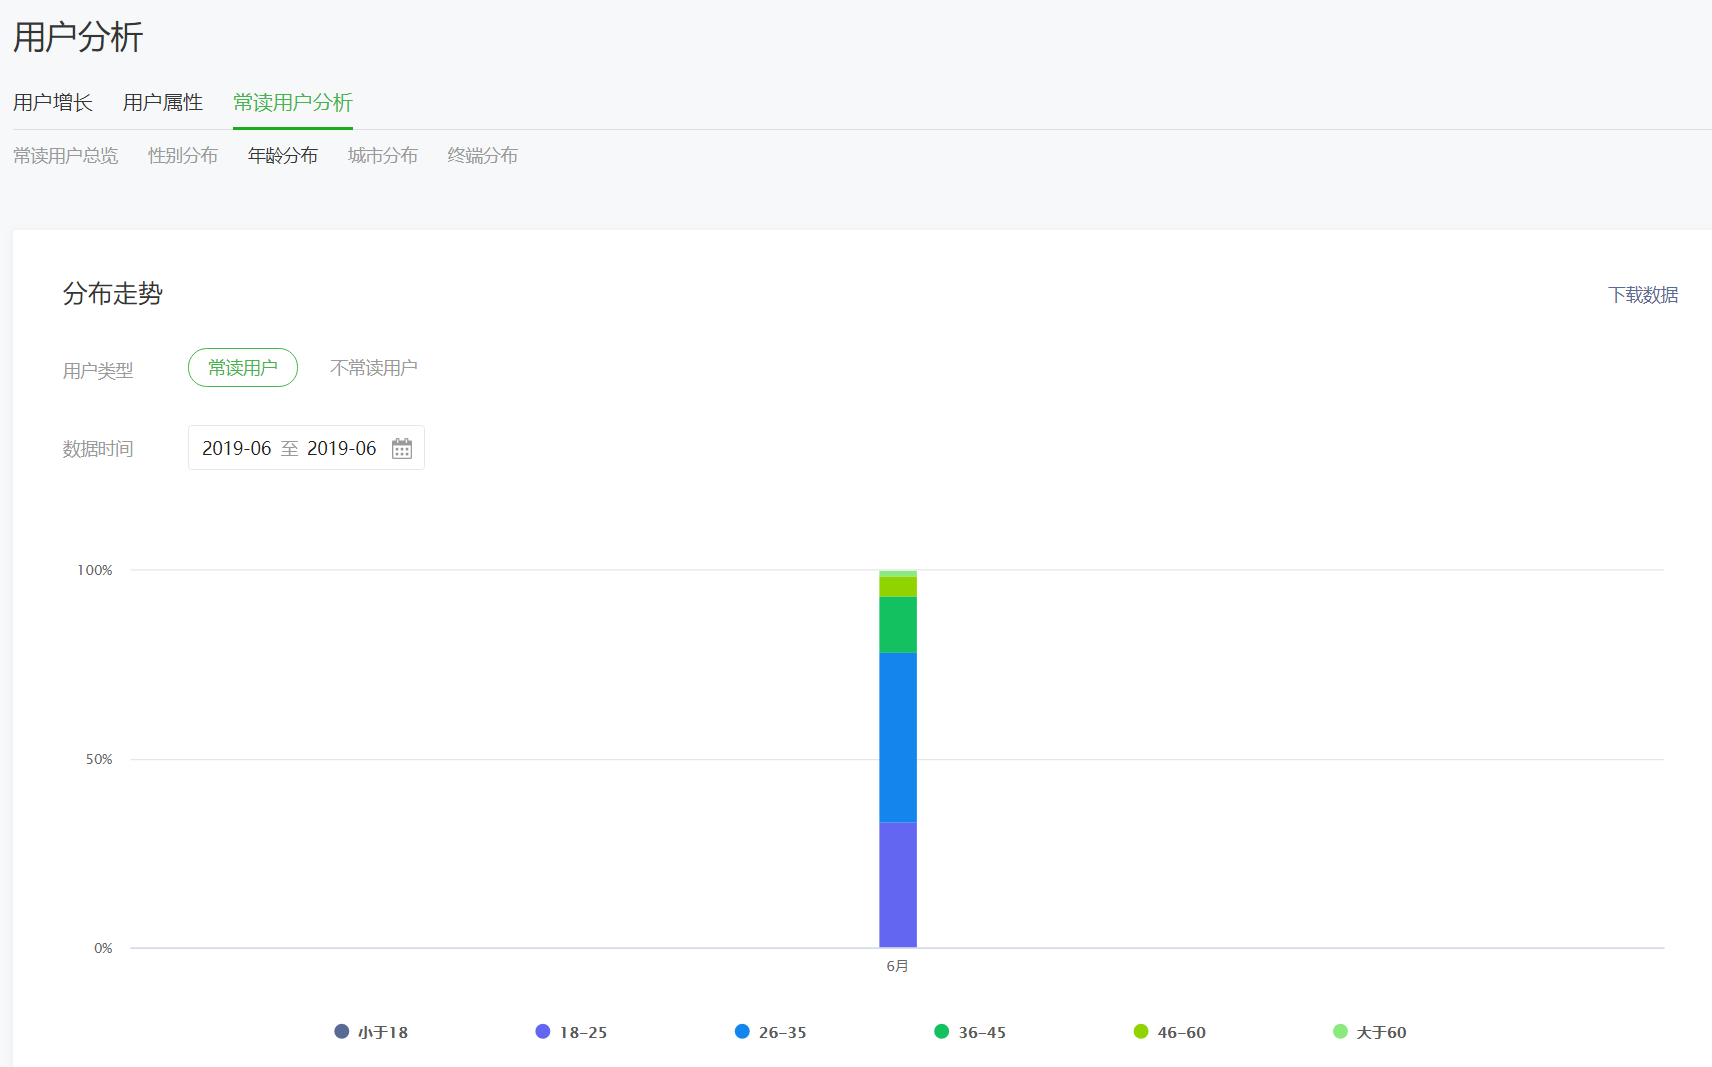
Task: Select 常读用户 user type
Action: click(243, 367)
